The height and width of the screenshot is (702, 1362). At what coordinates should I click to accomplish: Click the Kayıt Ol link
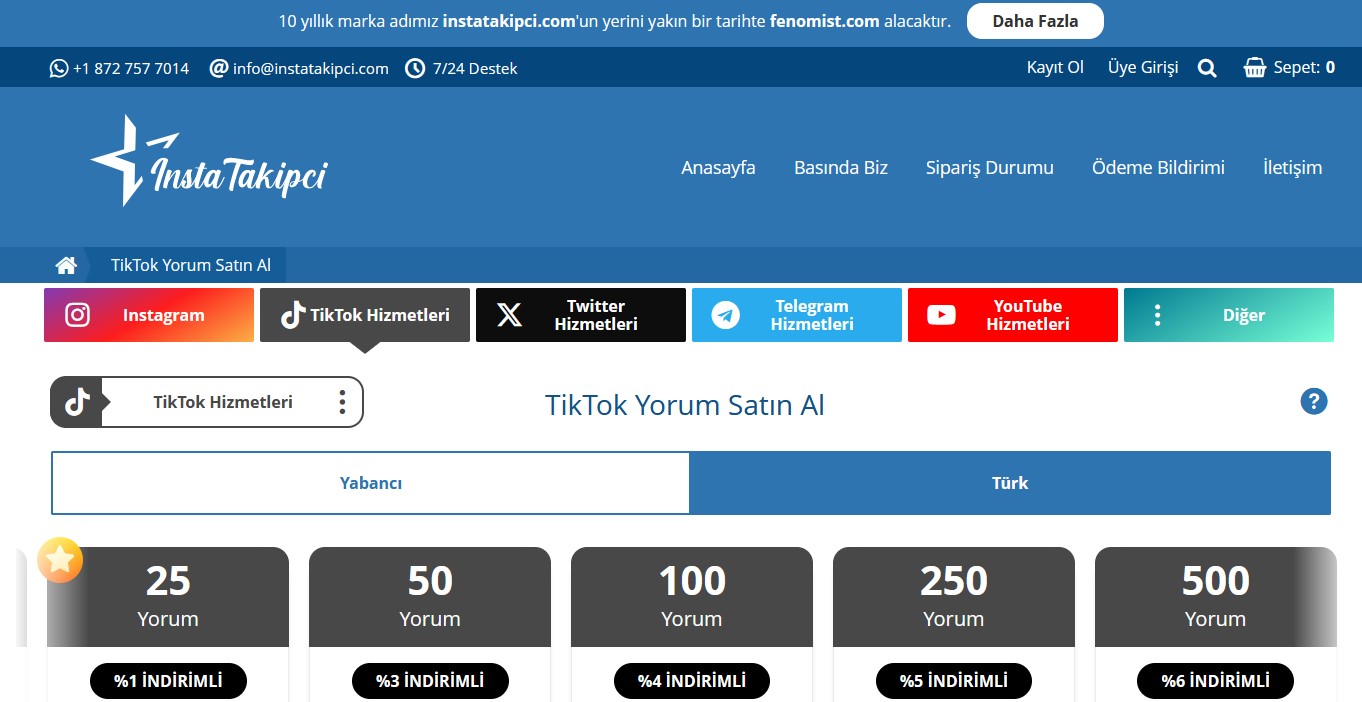tap(1055, 68)
